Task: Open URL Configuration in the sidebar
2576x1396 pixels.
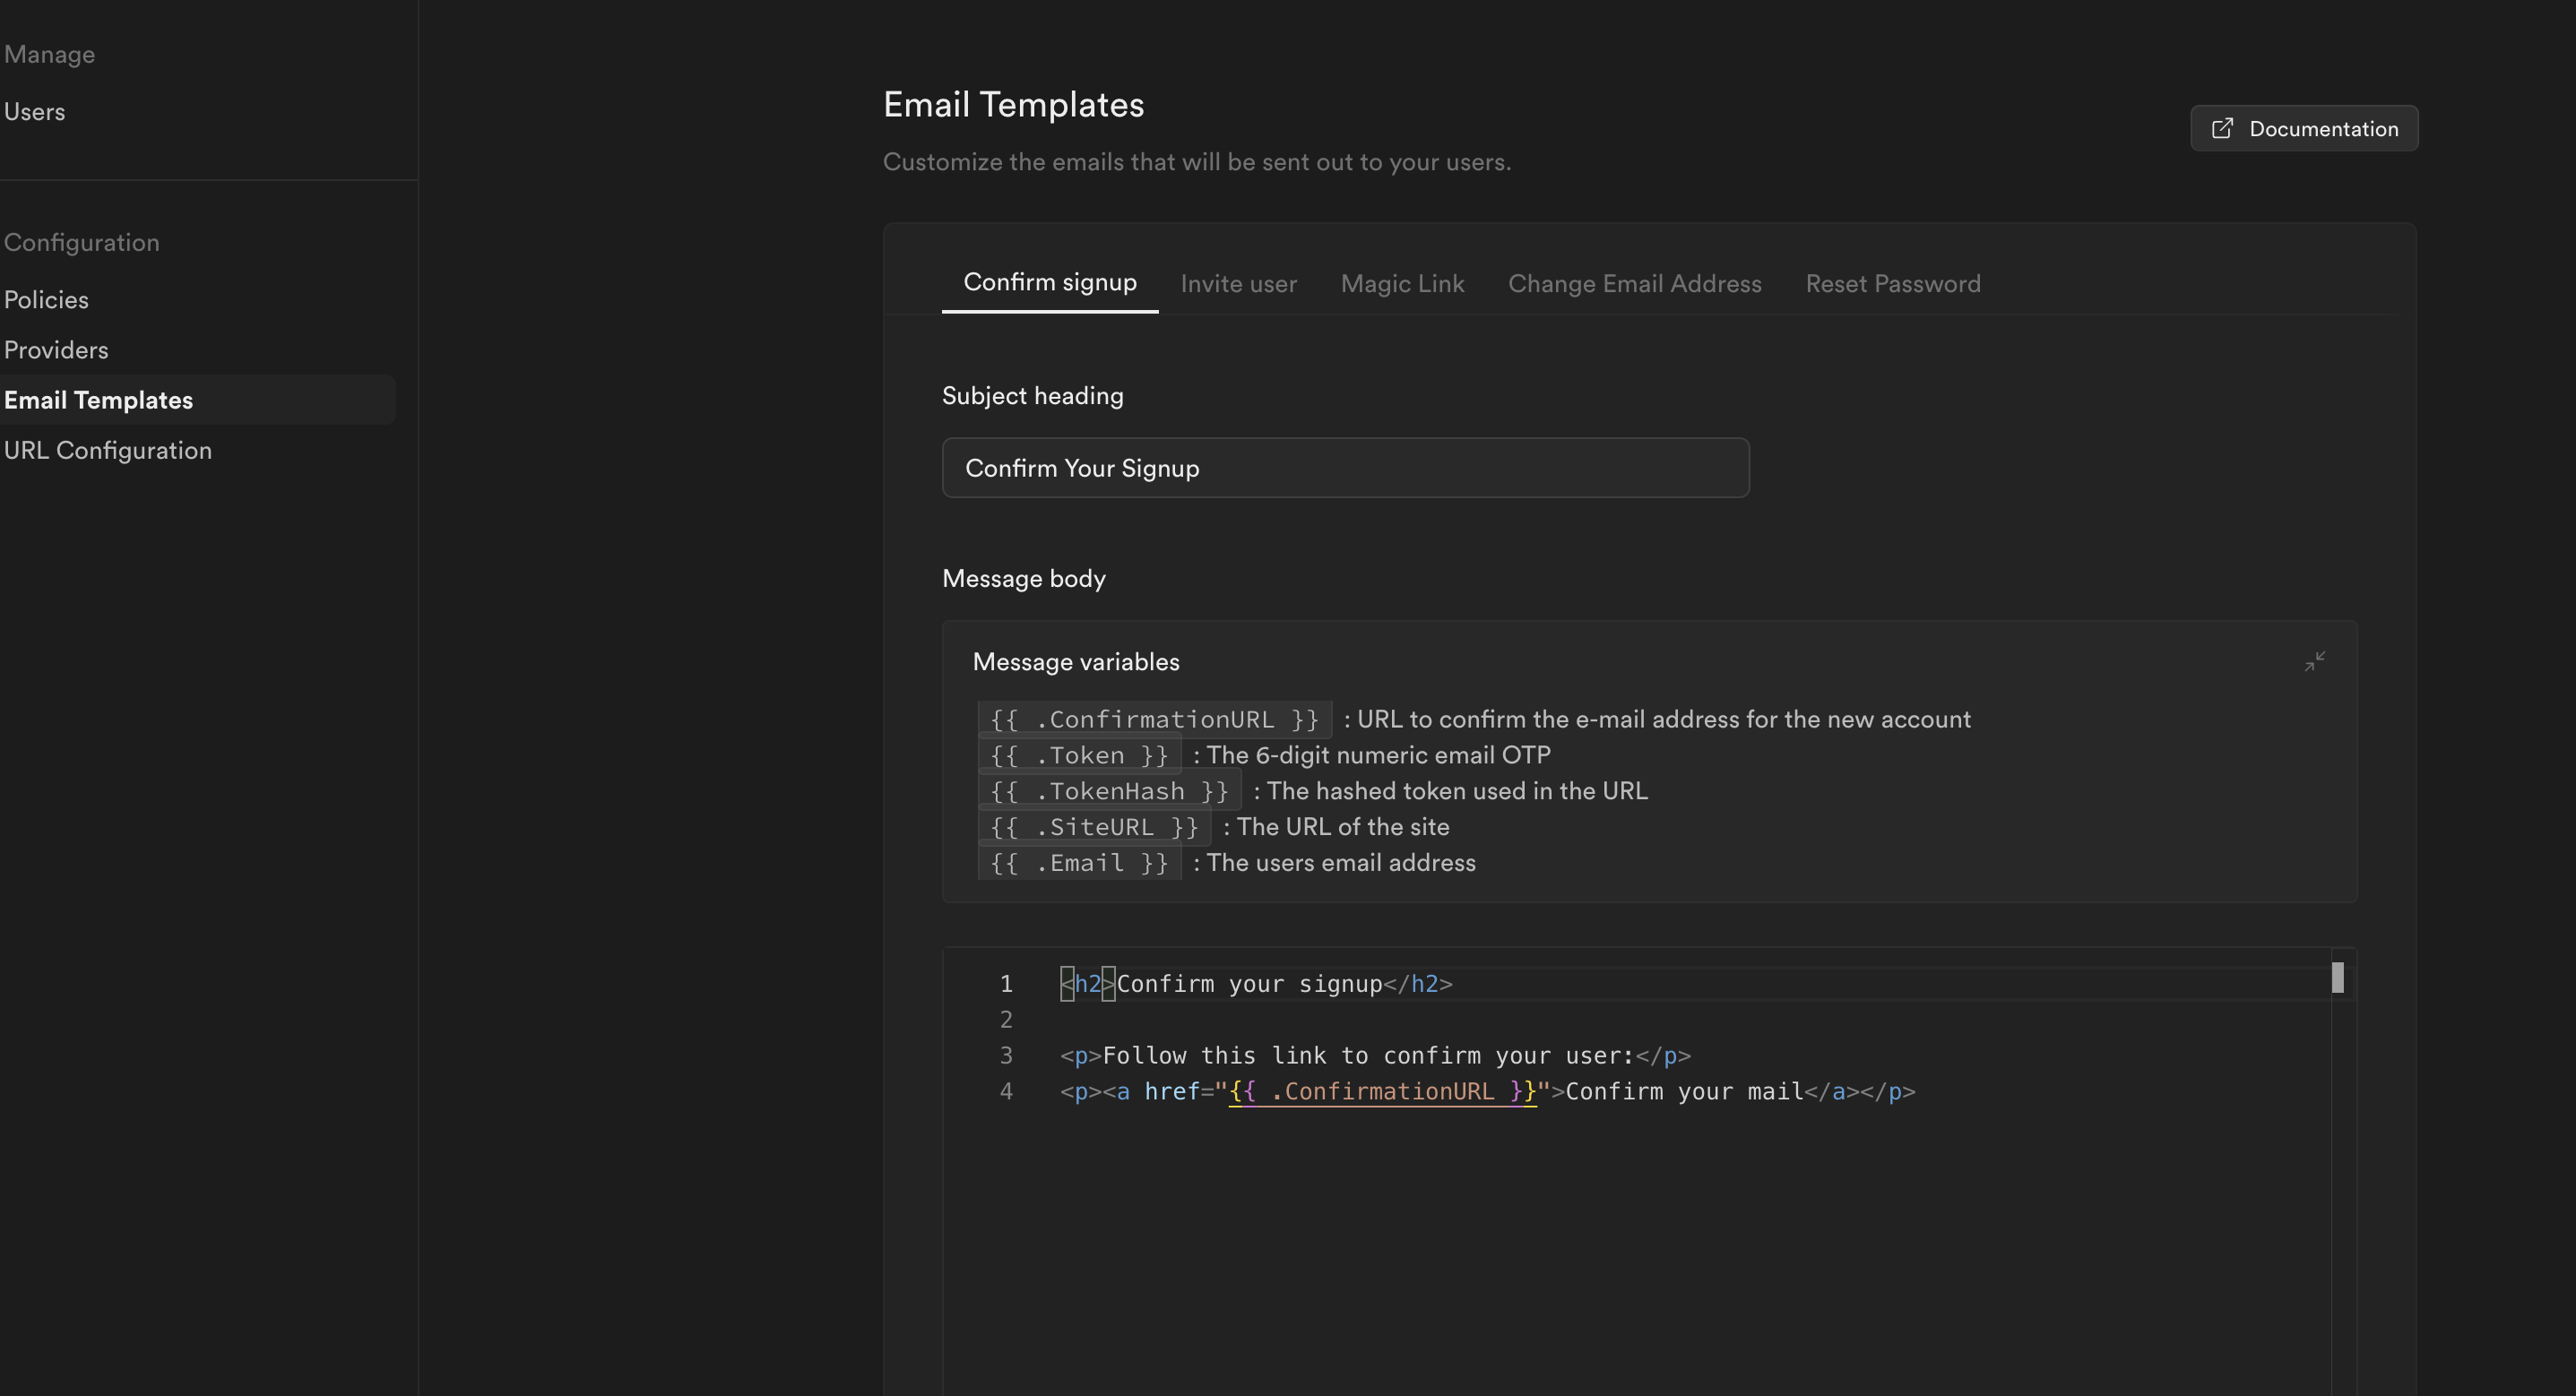Action: 108,451
